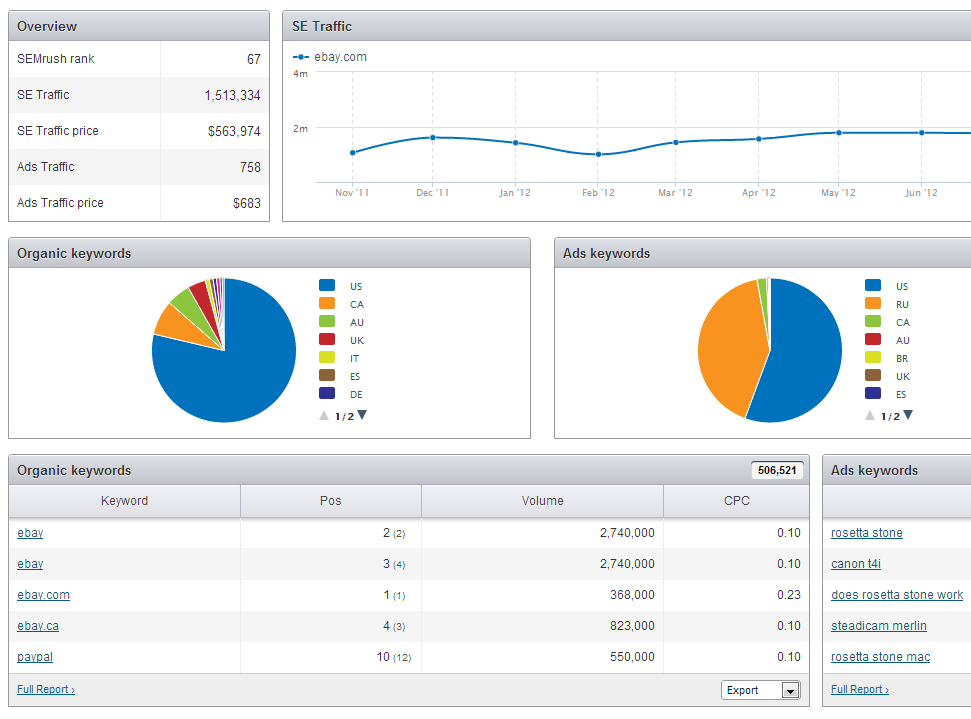Sort by the CPC column header

coord(737,500)
